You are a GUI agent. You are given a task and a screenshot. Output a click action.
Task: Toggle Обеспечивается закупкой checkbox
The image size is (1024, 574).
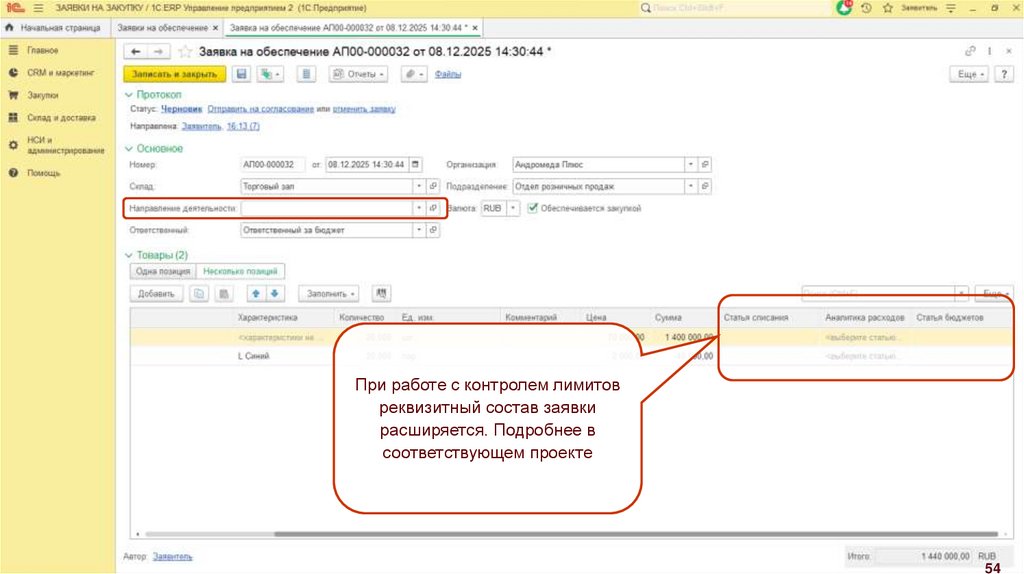[533, 208]
